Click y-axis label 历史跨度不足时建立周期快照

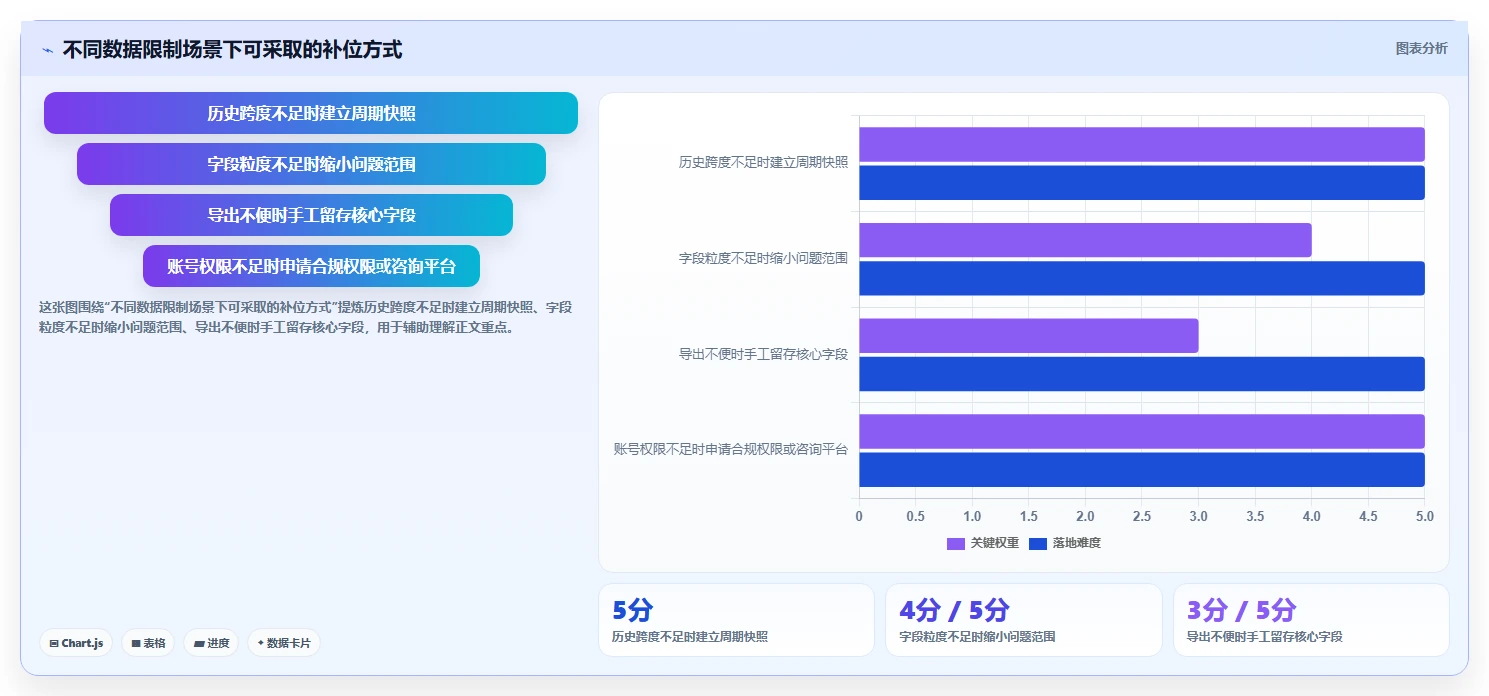tap(763, 162)
